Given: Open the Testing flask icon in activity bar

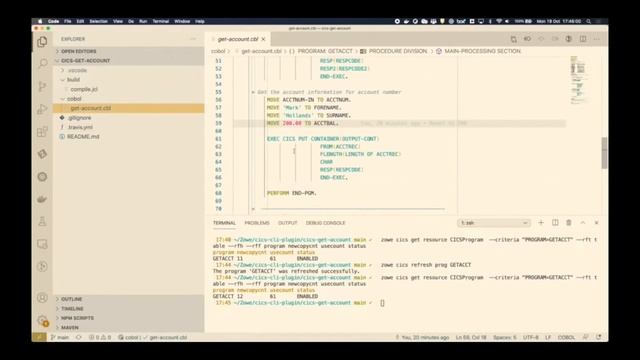Looking at the screenshot, I should (42, 222).
